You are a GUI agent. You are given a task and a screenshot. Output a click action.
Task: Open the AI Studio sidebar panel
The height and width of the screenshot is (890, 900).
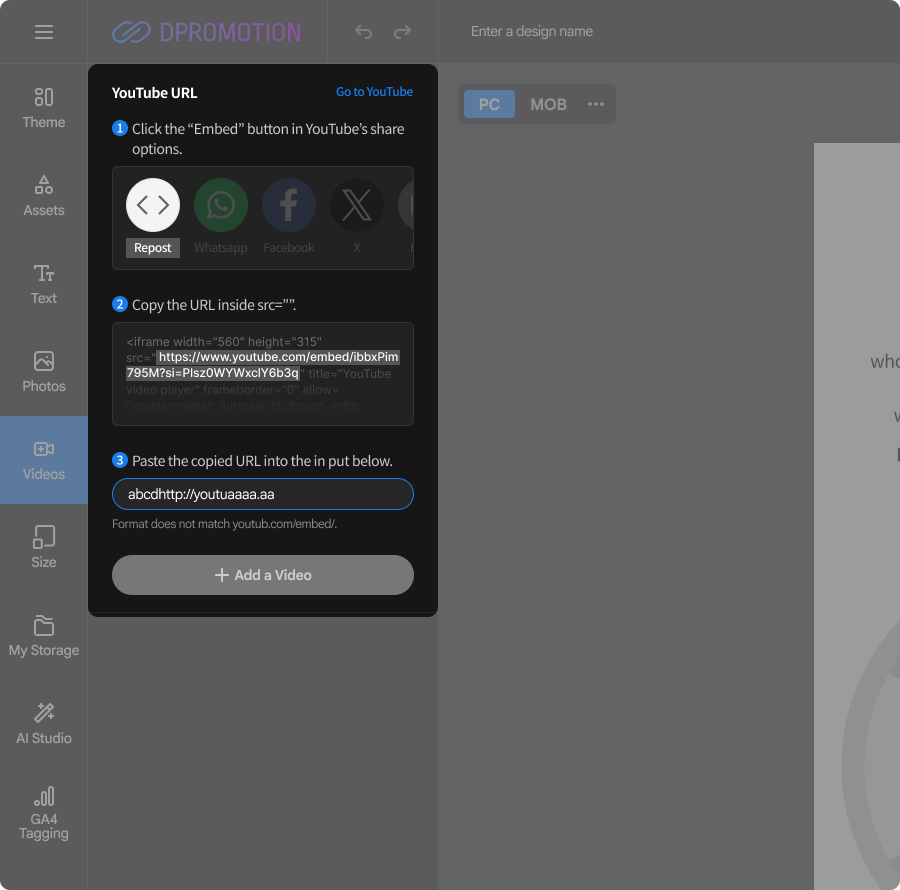tap(44, 723)
